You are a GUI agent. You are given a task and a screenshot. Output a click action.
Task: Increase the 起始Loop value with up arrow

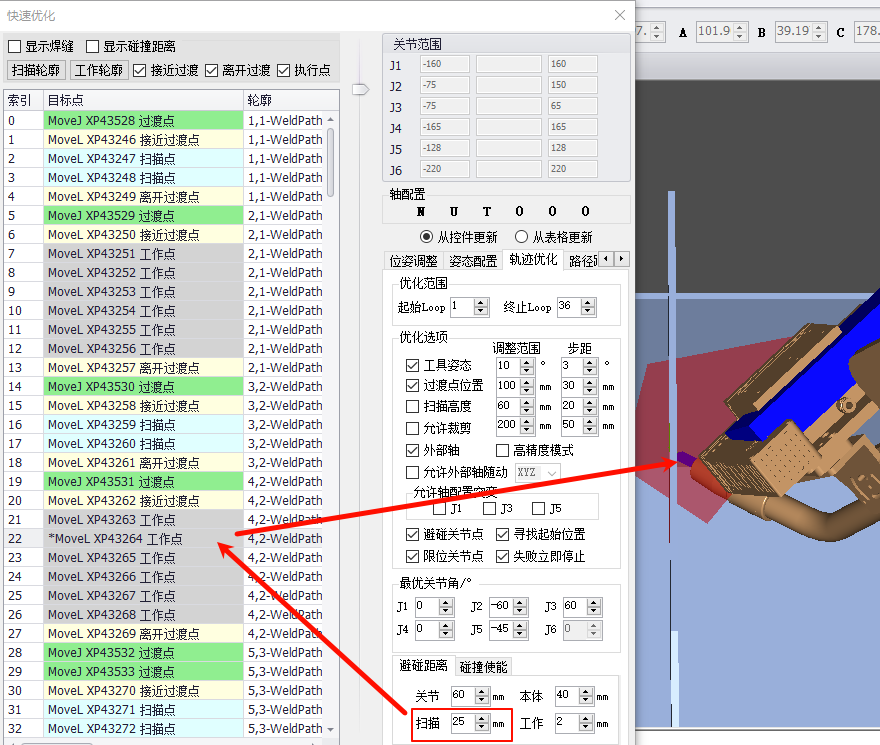pos(482,302)
